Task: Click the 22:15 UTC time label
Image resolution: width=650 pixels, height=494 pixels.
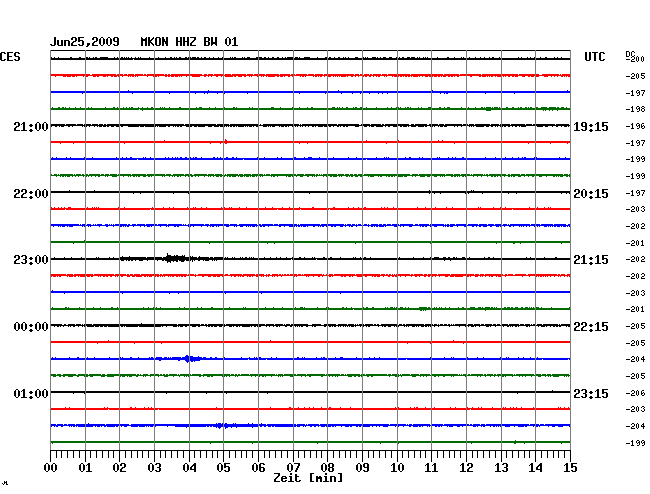Action: 591,327
